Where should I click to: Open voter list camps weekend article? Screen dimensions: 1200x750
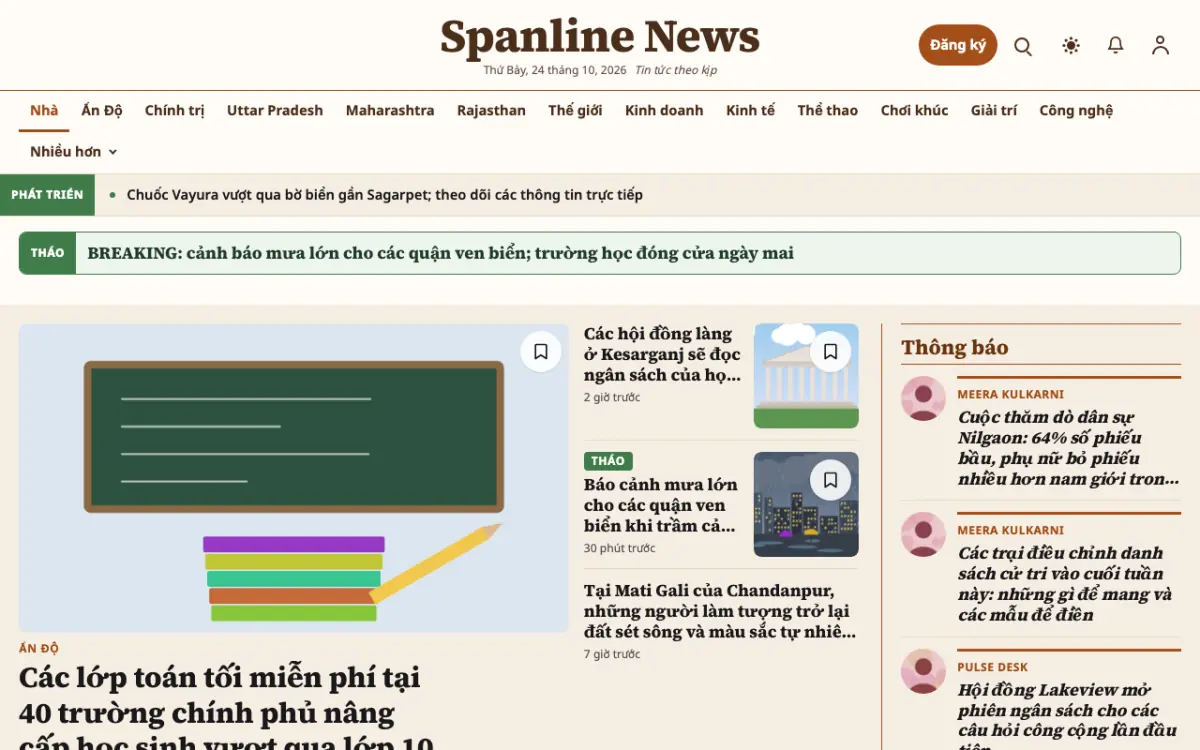coord(1066,584)
